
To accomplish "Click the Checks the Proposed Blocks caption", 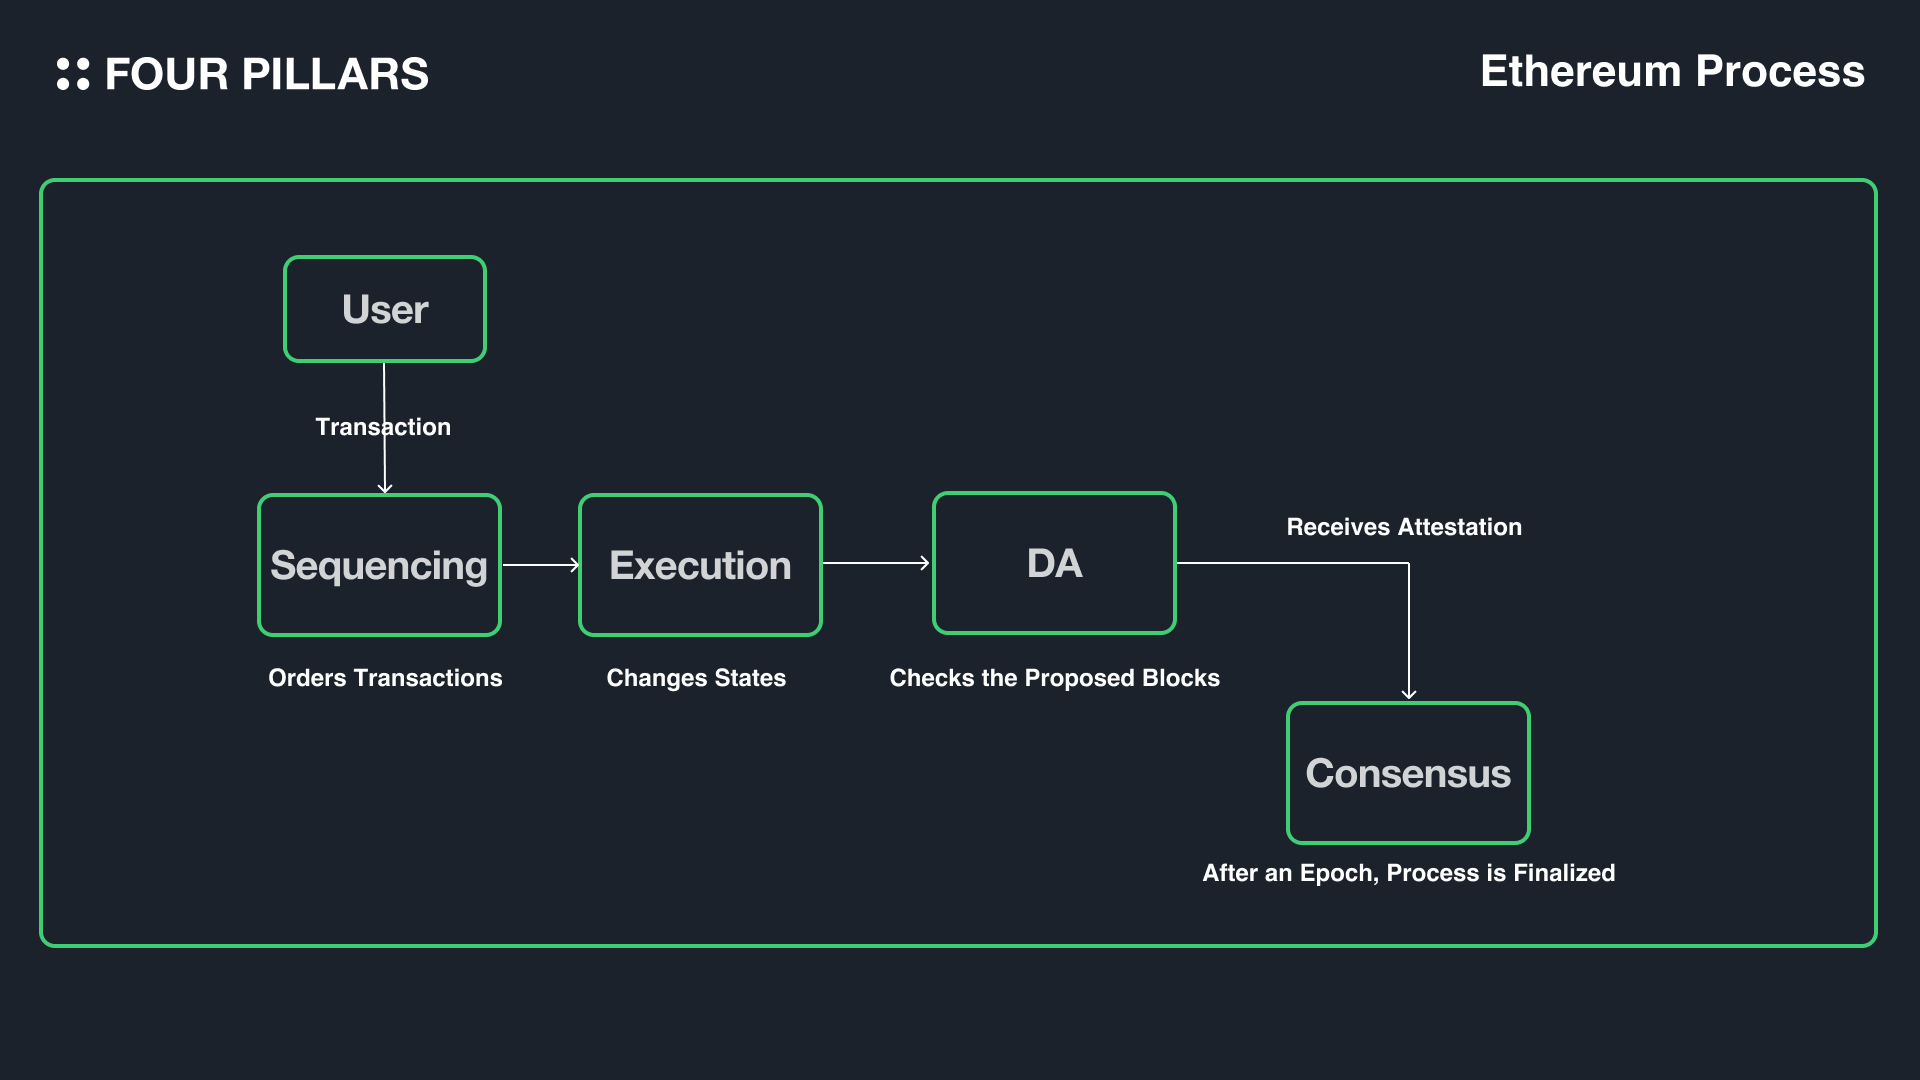I will coord(1054,678).
